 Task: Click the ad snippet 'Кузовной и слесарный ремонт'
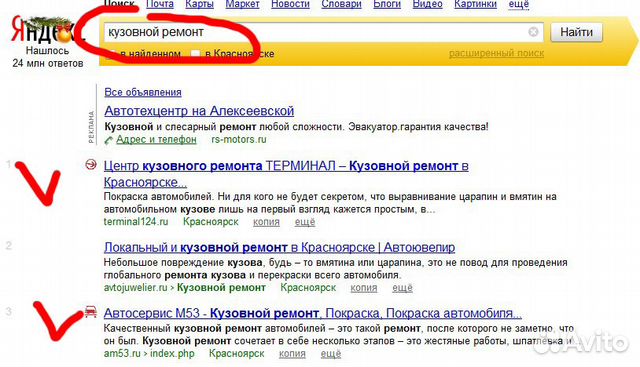click(180, 127)
